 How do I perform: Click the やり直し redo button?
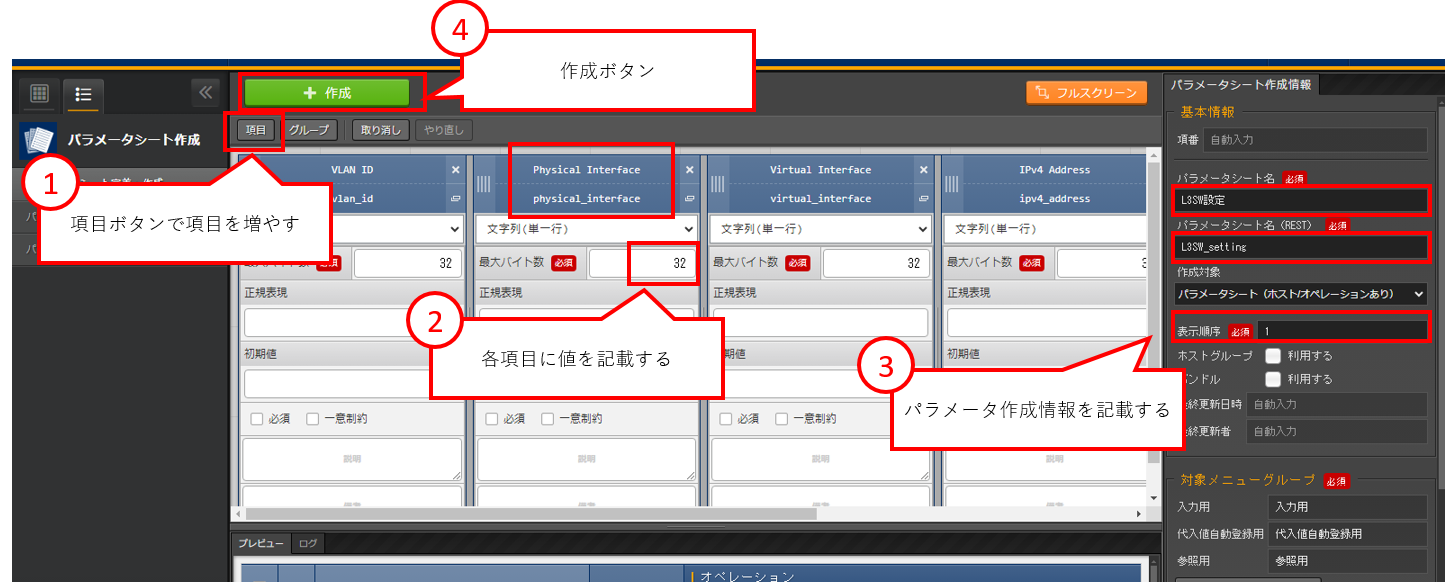(x=444, y=130)
